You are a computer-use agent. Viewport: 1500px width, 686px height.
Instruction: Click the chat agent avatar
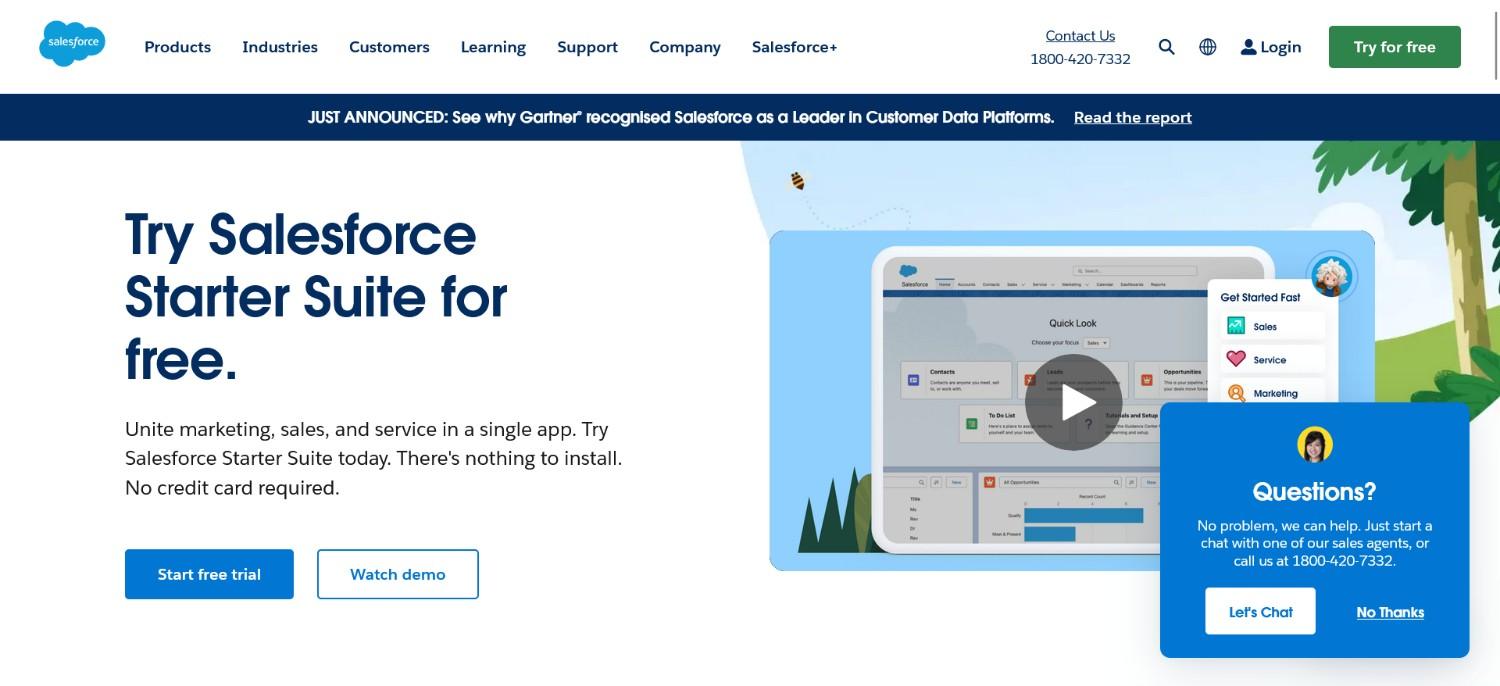pyautogui.click(x=1314, y=444)
